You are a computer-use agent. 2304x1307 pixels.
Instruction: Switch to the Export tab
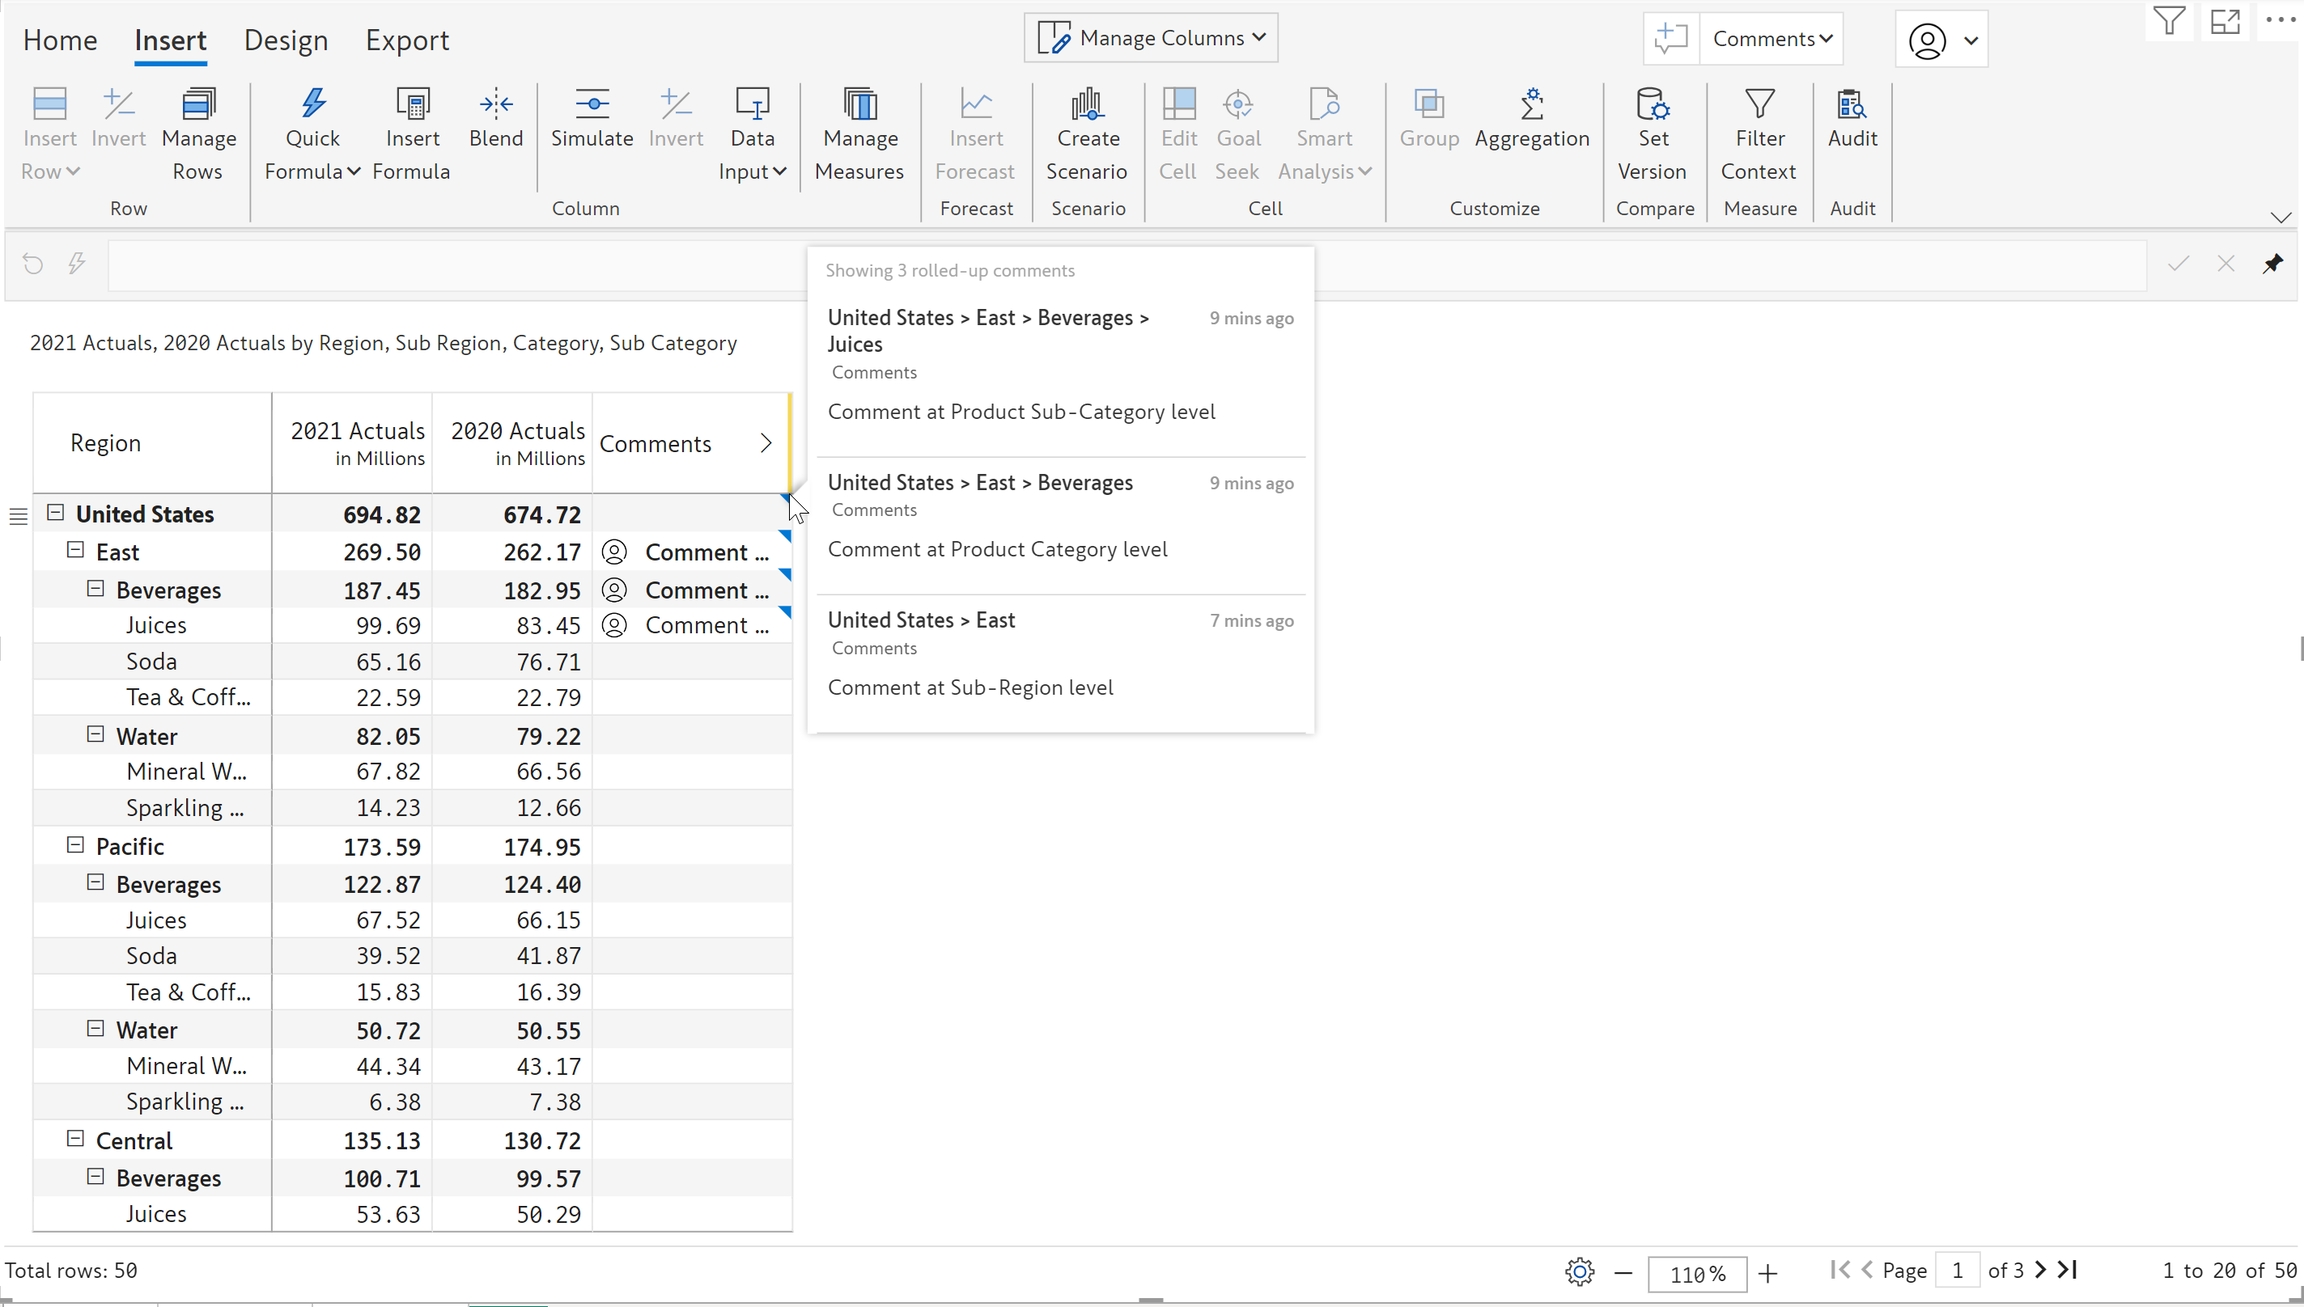407,40
